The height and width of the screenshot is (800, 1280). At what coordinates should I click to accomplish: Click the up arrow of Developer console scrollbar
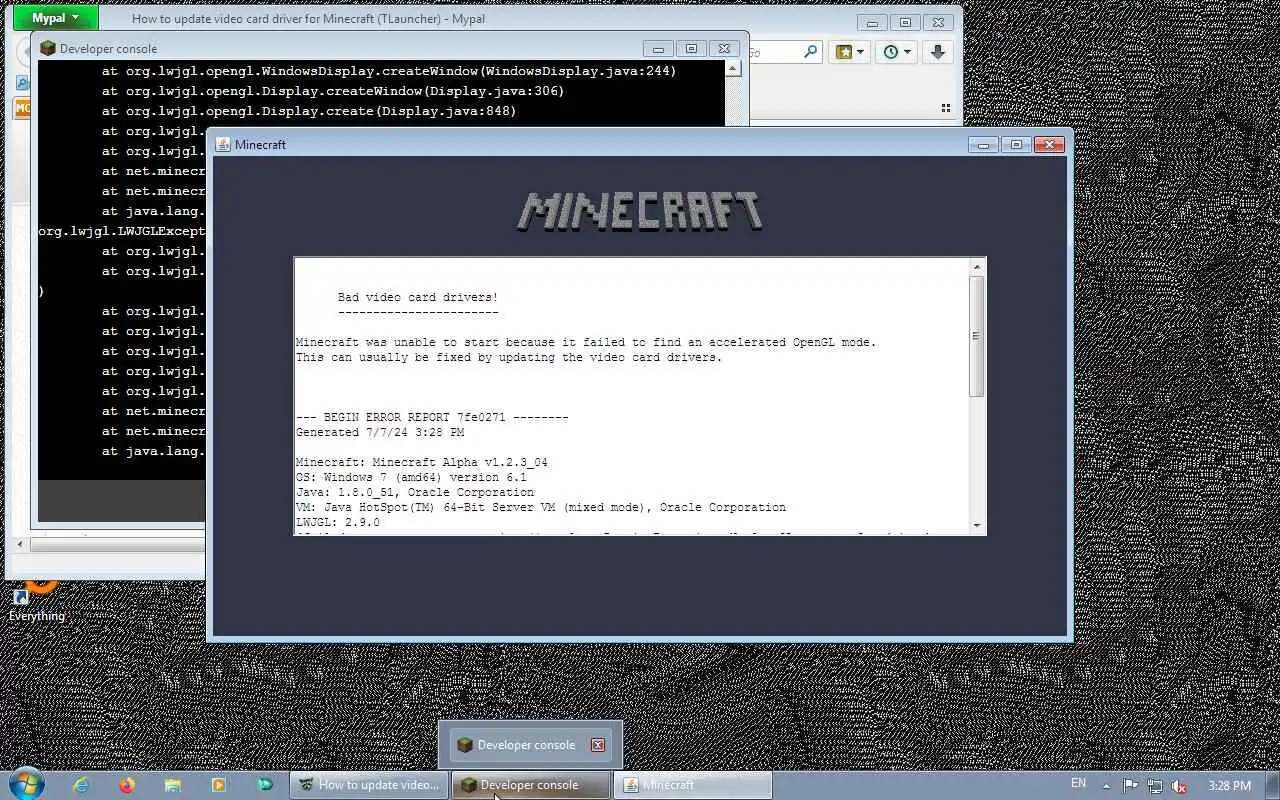[733, 69]
